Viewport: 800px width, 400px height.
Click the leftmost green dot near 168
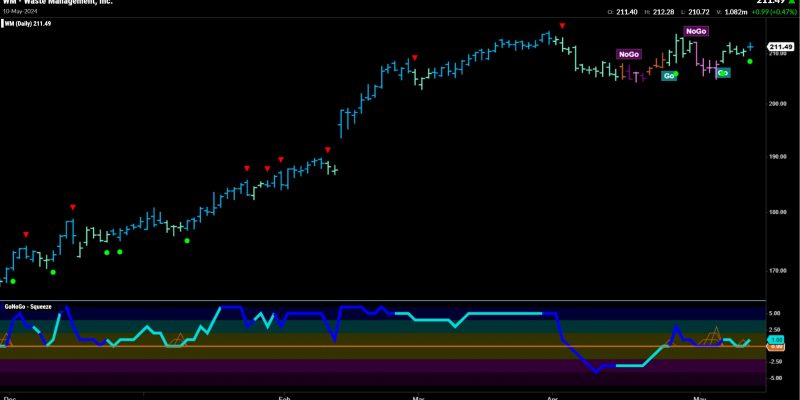click(13, 281)
